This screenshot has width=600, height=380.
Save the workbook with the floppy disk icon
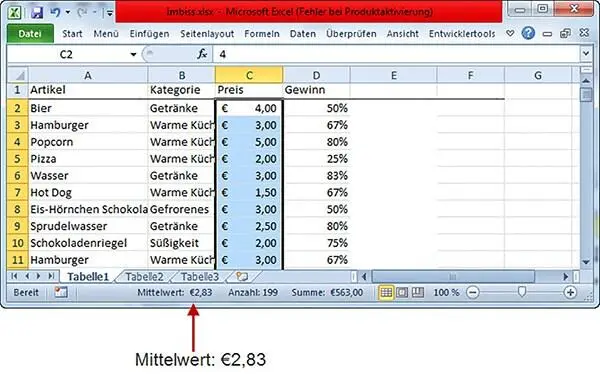pyautogui.click(x=37, y=12)
